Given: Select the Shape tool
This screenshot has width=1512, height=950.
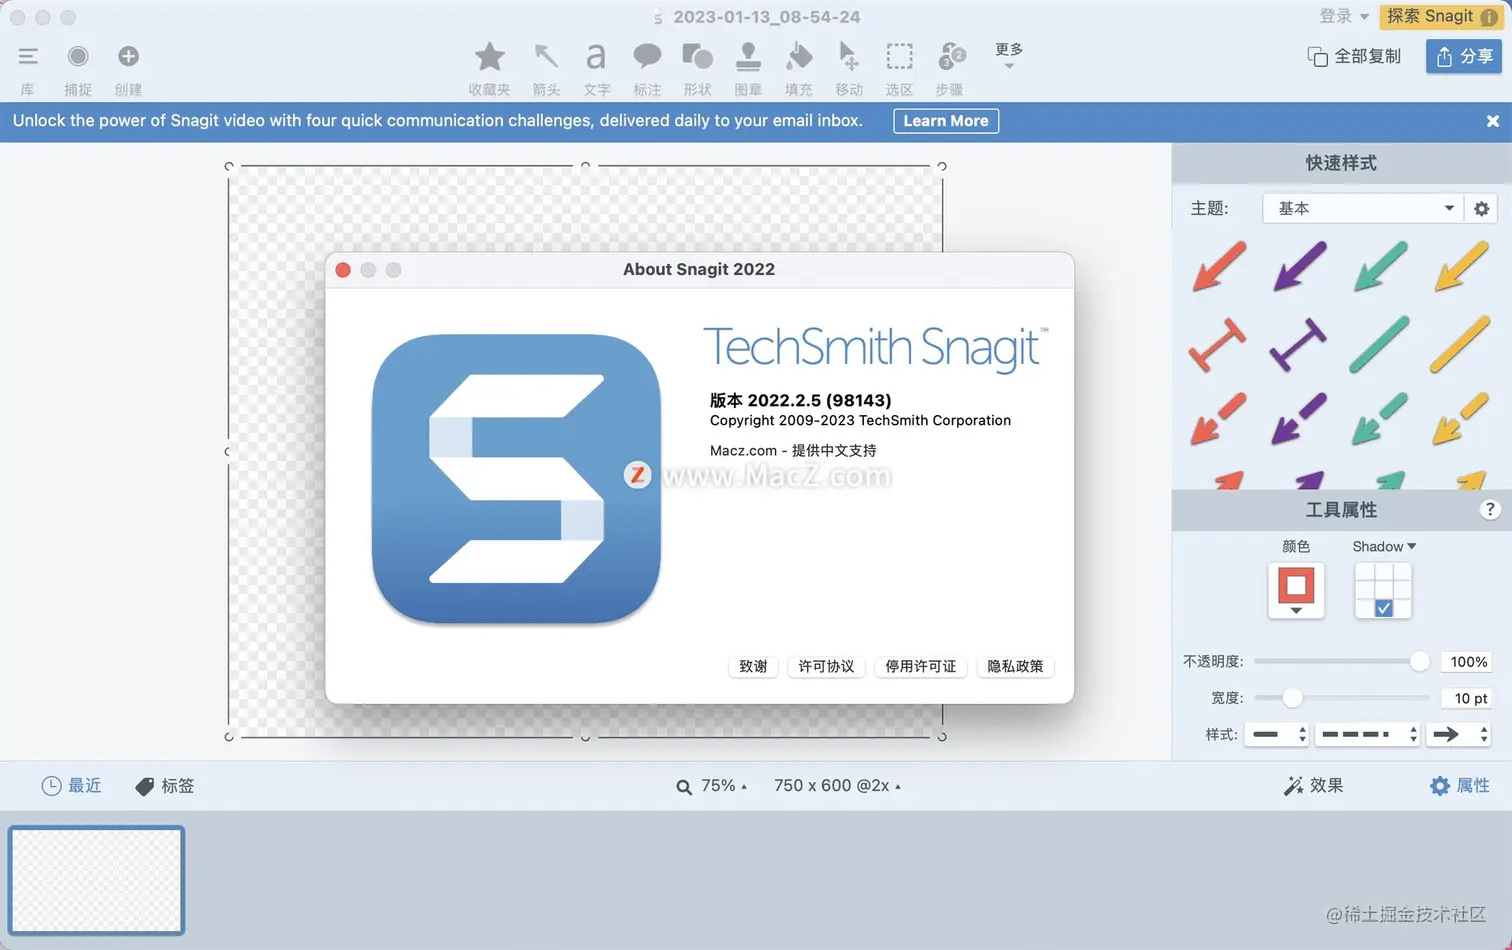Looking at the screenshot, I should click(x=697, y=57).
